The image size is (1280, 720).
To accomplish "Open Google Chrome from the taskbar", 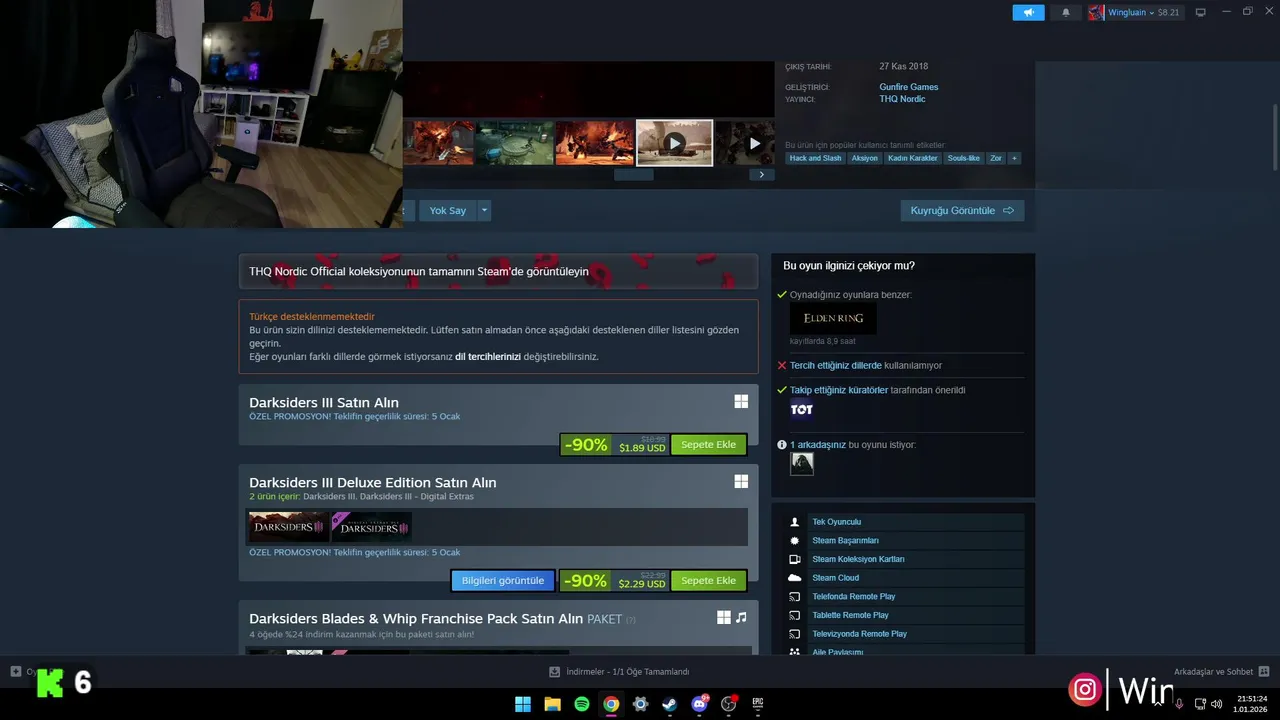I will (x=611, y=704).
